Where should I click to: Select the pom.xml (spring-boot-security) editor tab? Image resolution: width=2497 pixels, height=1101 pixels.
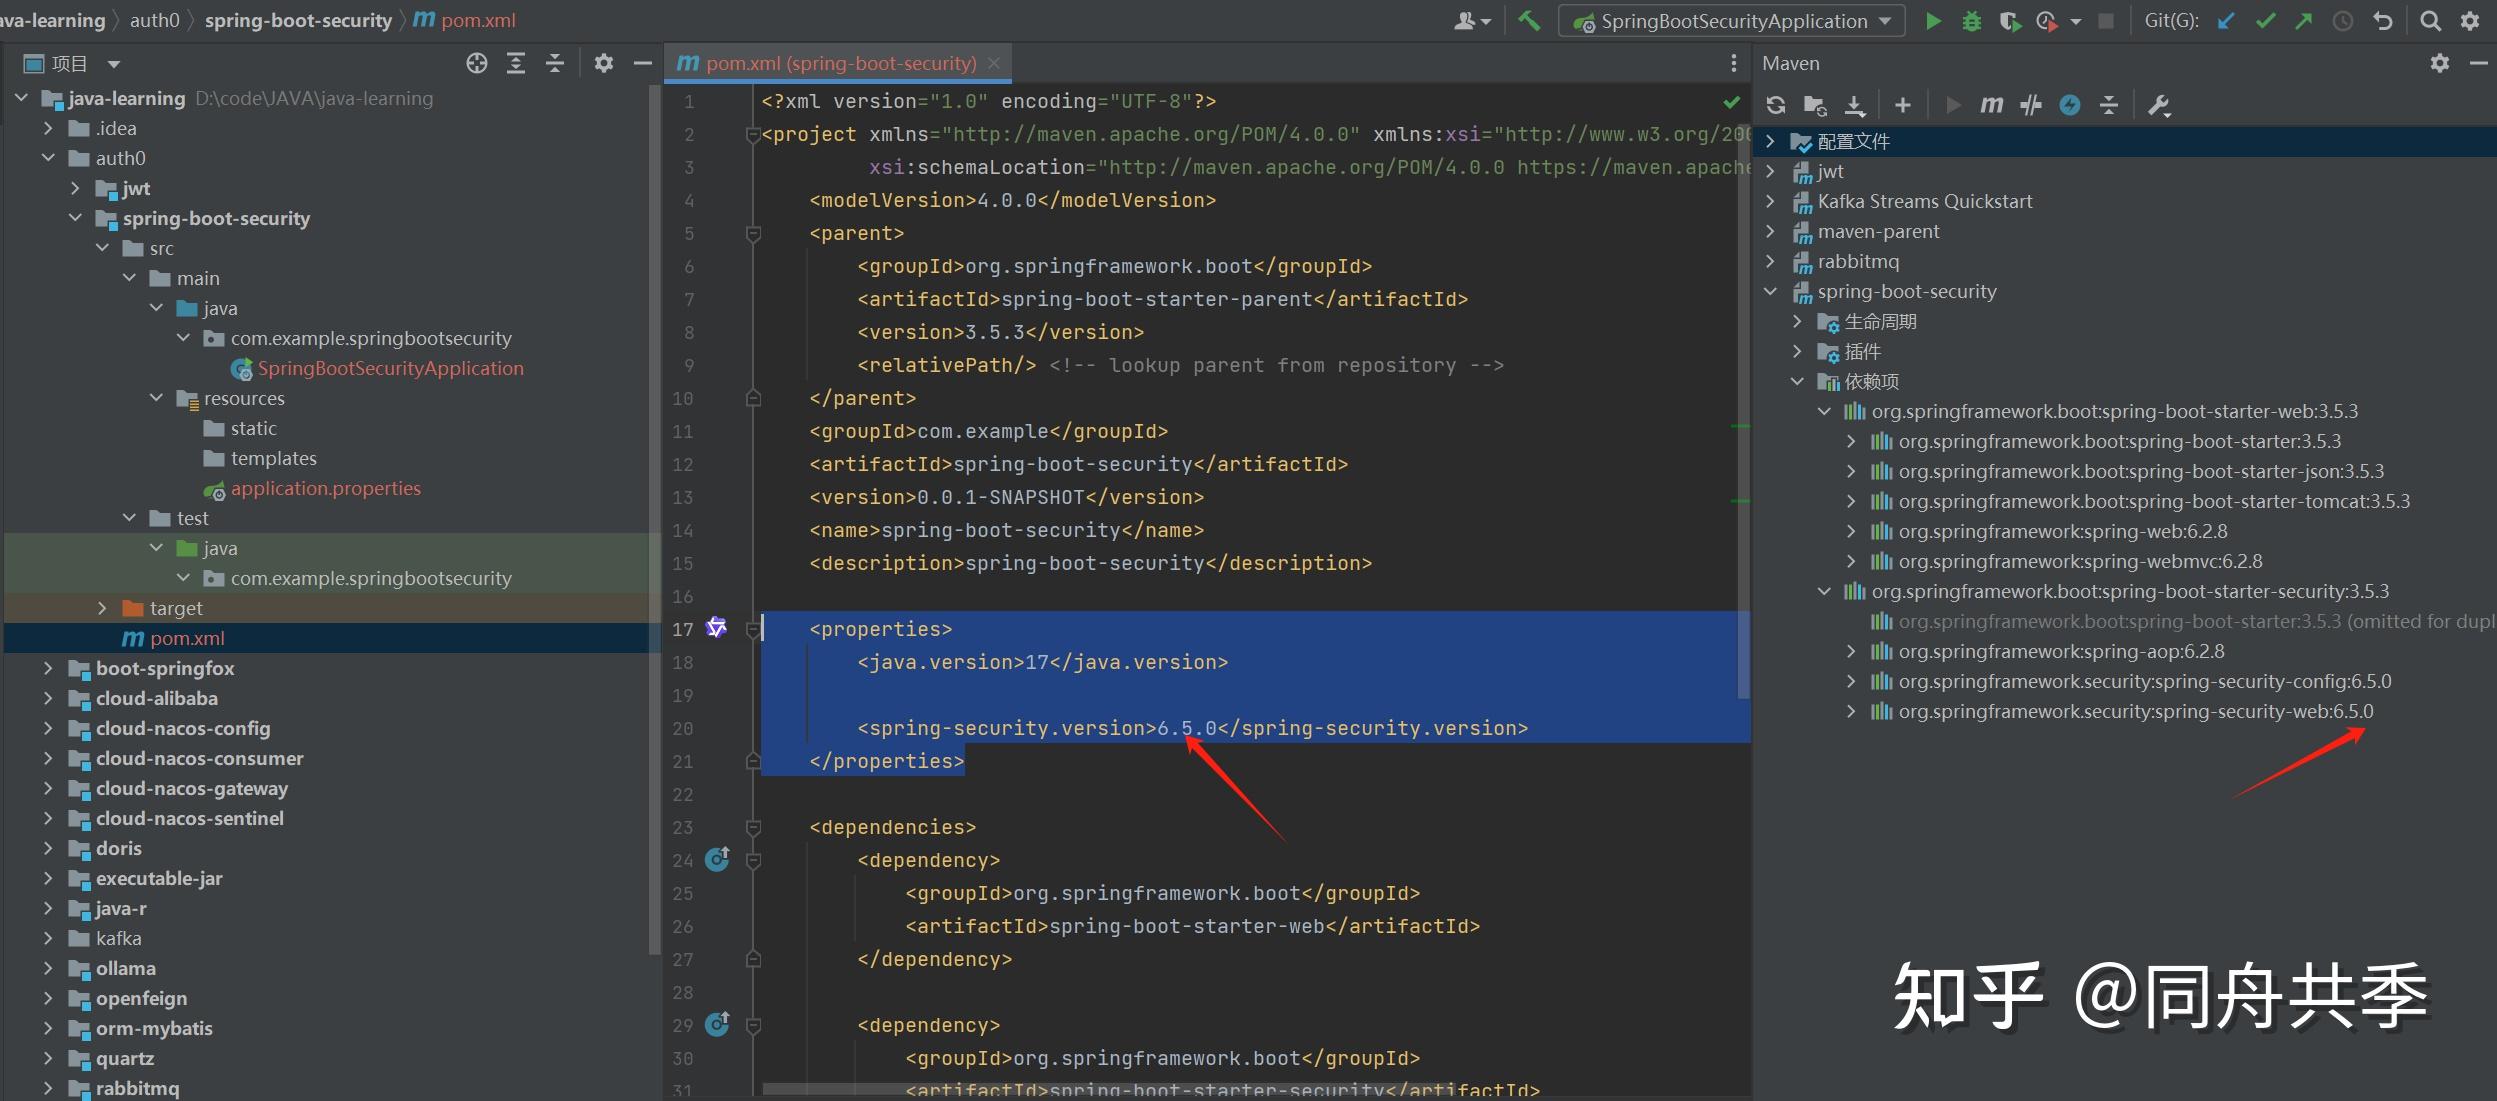coord(839,63)
